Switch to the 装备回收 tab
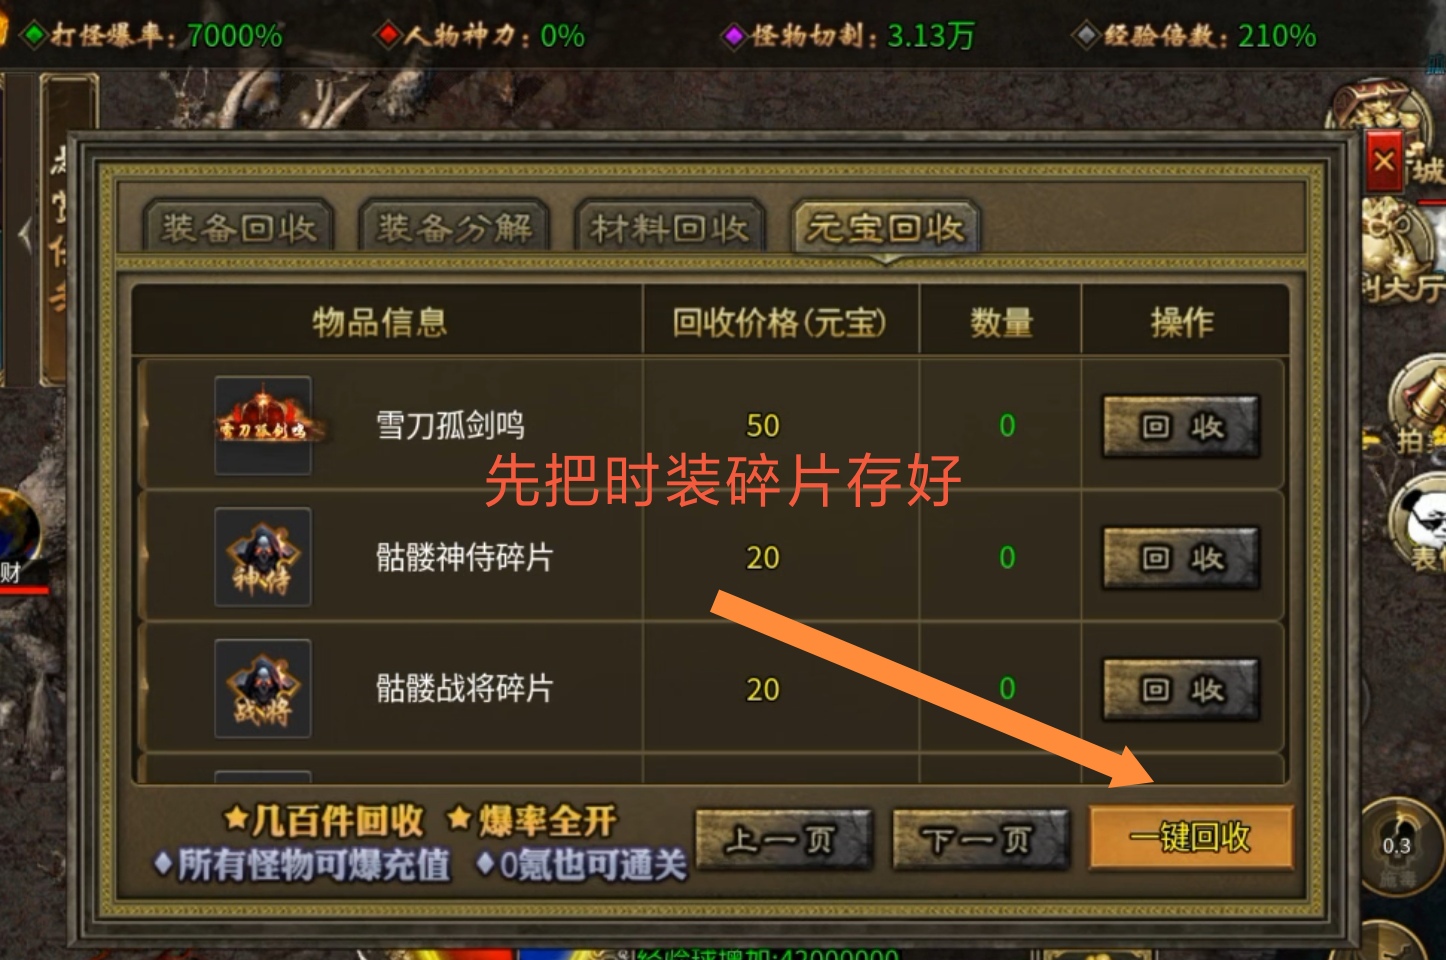This screenshot has height=960, width=1446. [x=238, y=228]
